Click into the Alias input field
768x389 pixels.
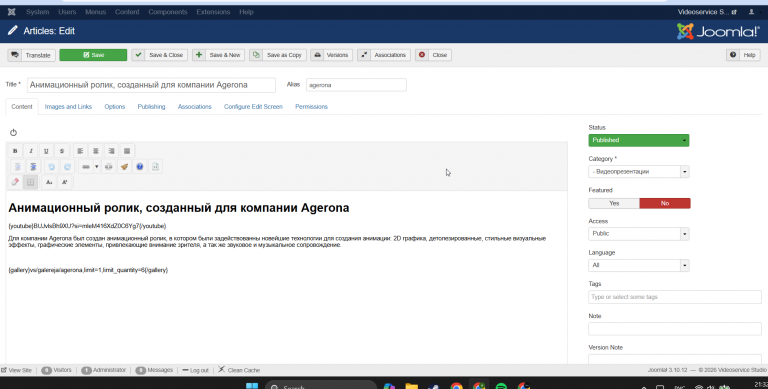(x=356, y=85)
